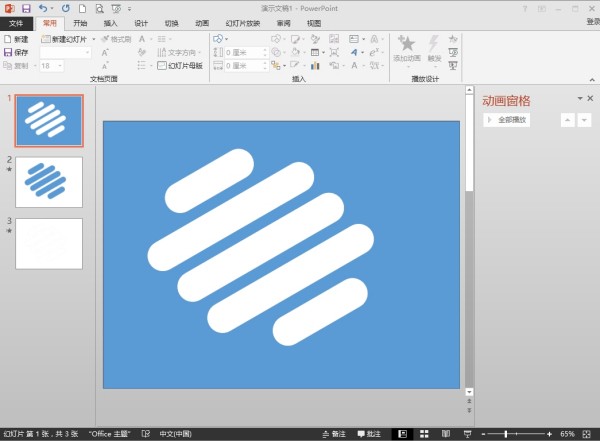The image size is (600, 441).
Task: Select slide 2 thumbnail in the slide panel
Action: tap(49, 181)
